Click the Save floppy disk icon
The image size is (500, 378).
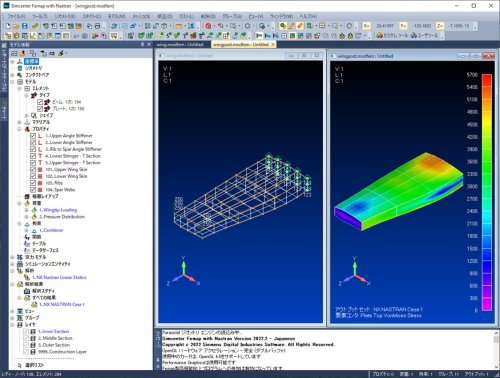point(25,26)
